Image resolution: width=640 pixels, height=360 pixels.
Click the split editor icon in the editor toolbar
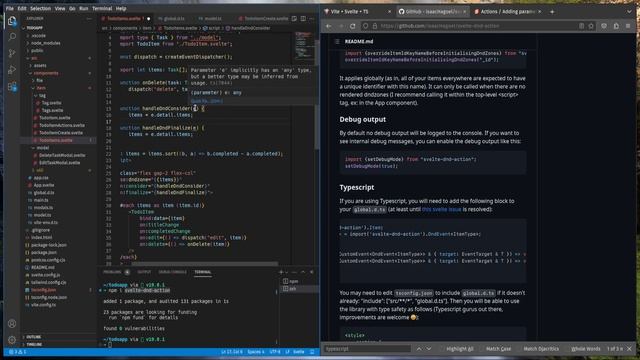coord(303,18)
